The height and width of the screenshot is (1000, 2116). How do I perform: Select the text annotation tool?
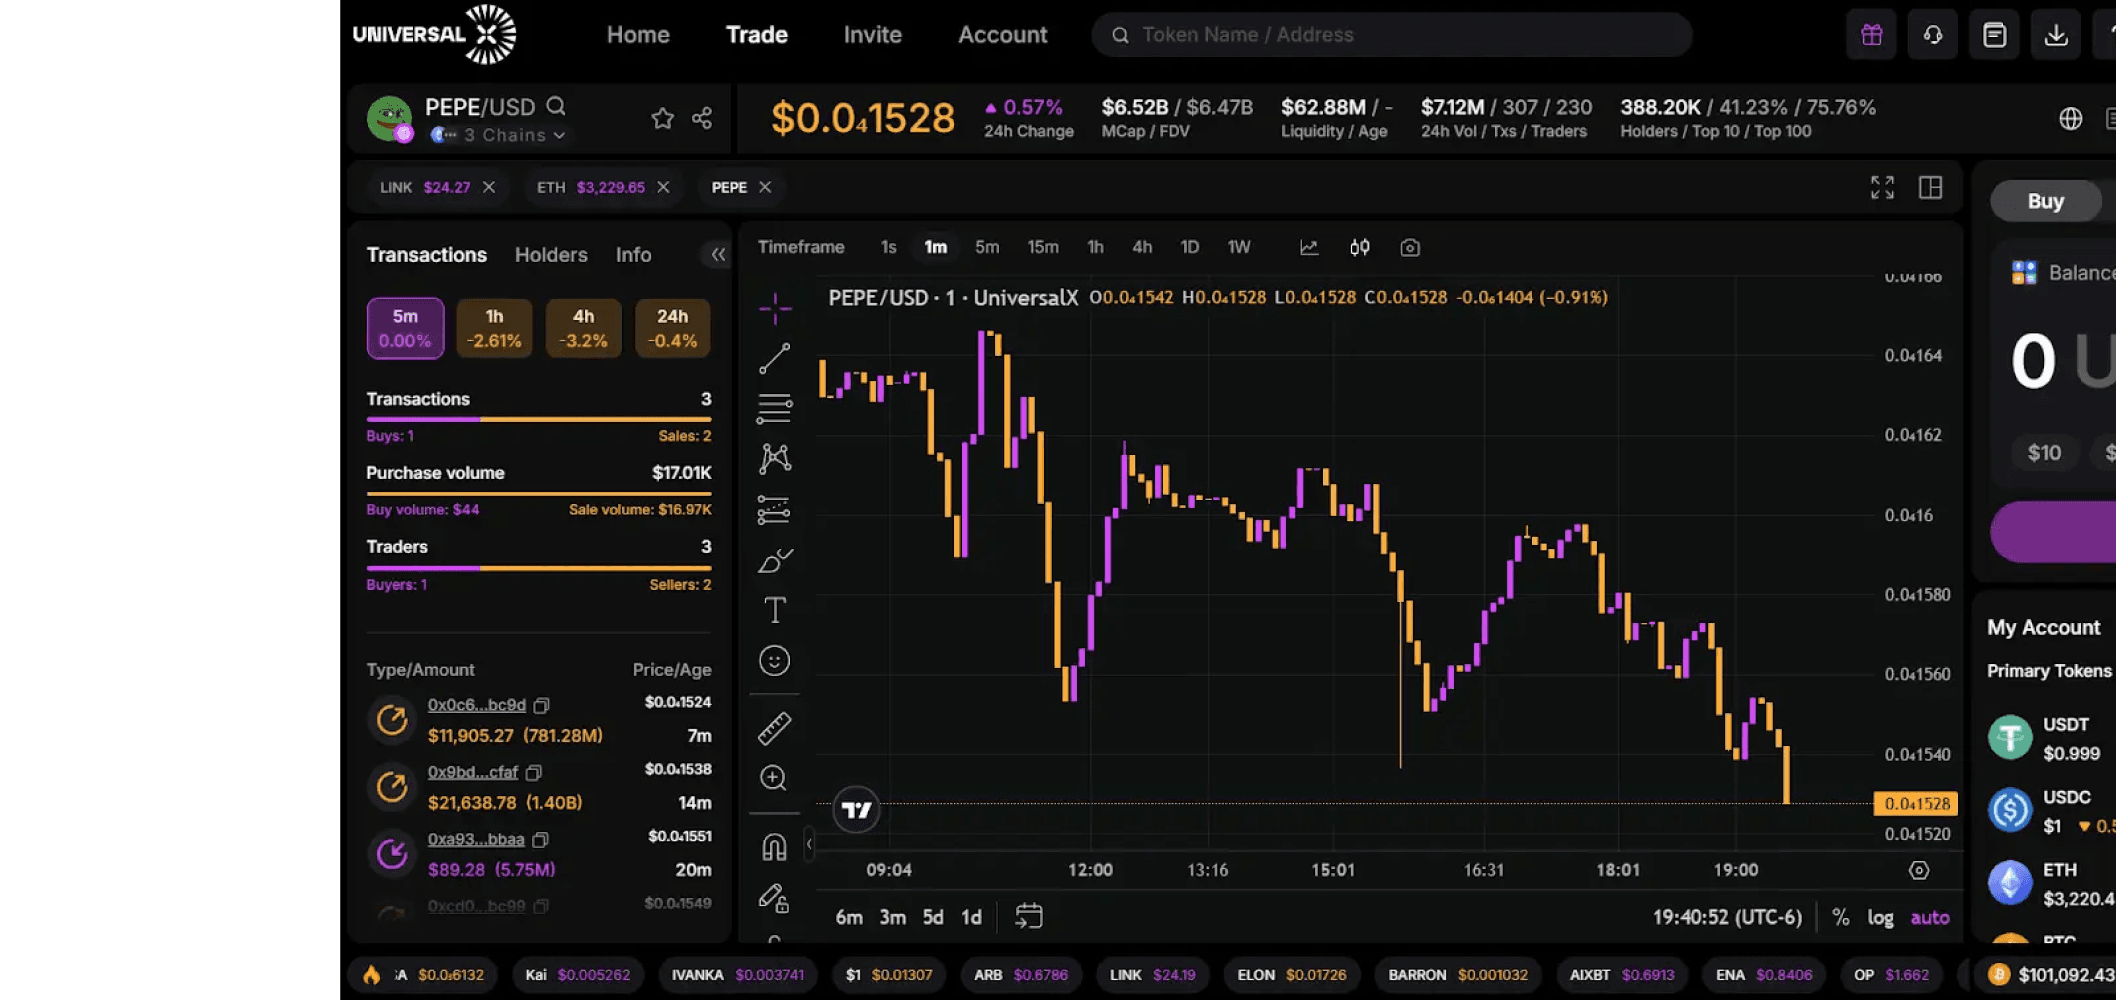775,609
